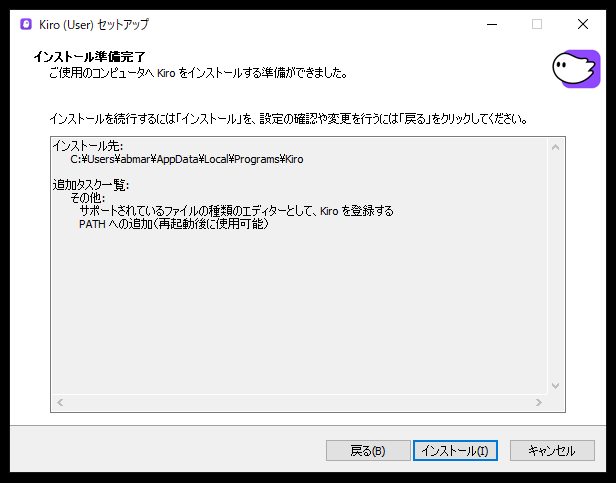The width and height of the screenshot is (616, 483).
Task: Click the left arrow of horizontal scrollbar
Action: (x=60, y=402)
